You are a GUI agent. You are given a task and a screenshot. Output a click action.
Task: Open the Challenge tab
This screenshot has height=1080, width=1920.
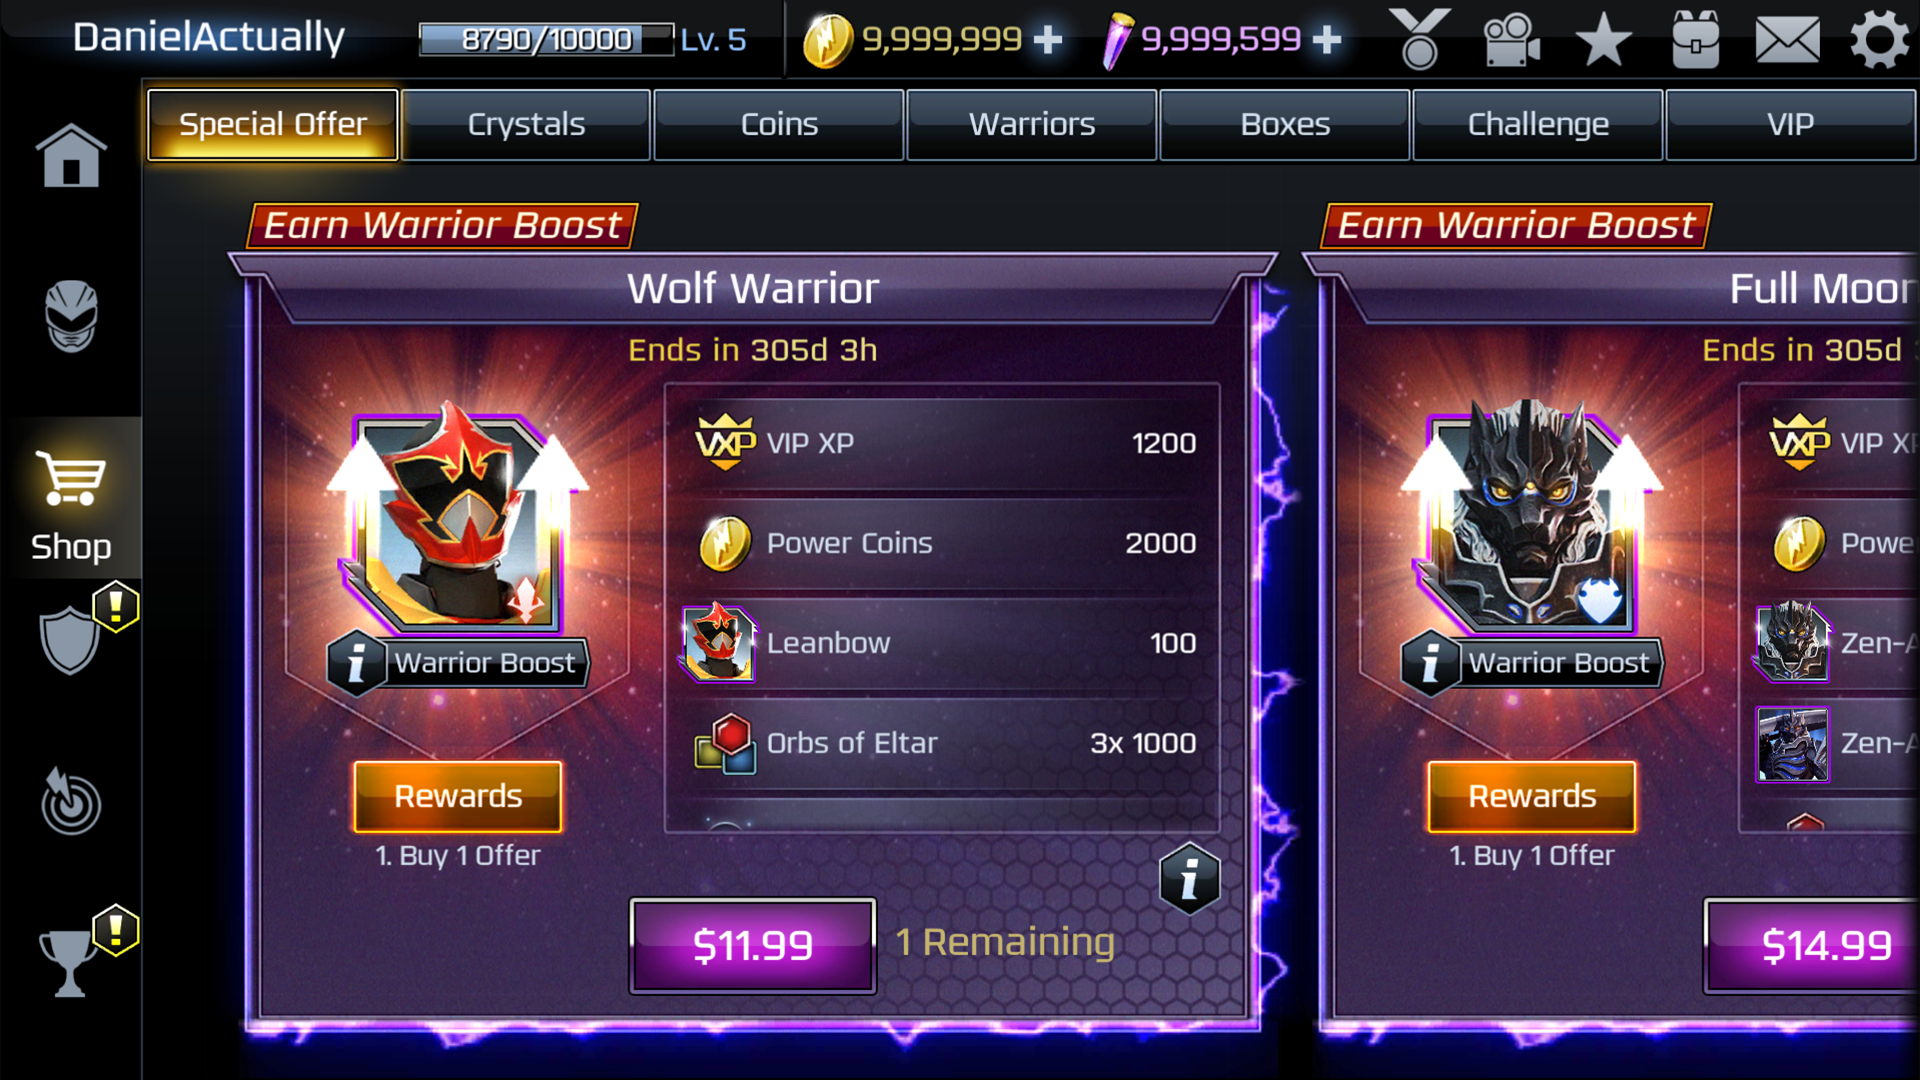point(1538,125)
